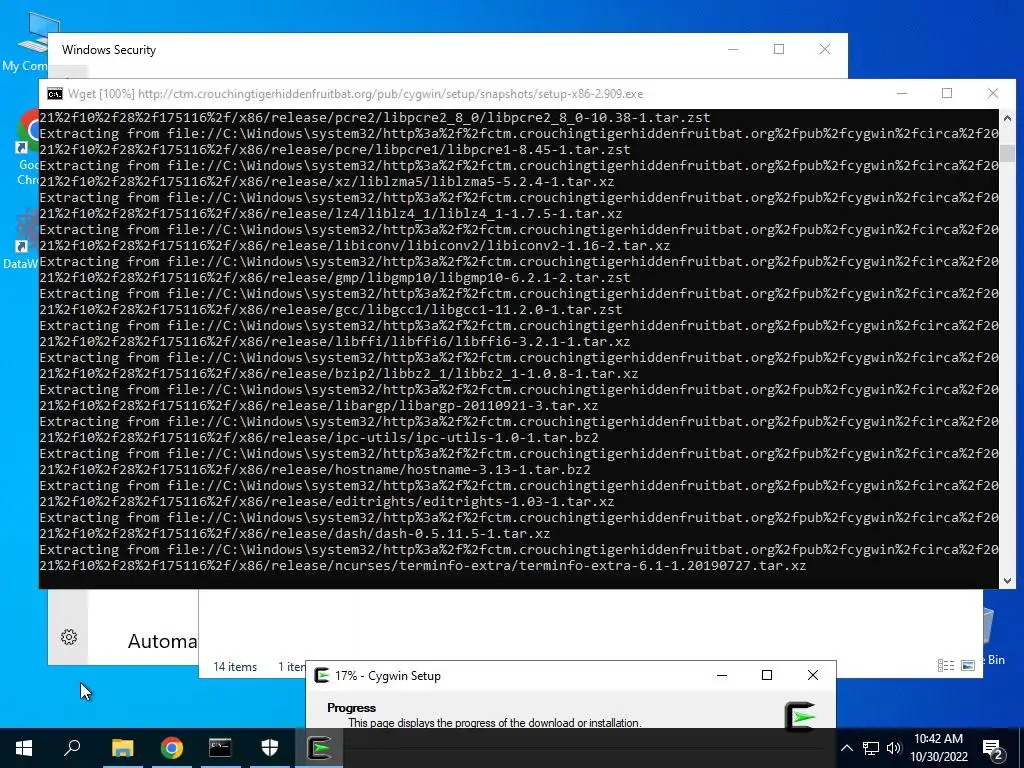
Task: Open Settings gear in Windows Security
Action: pos(69,637)
